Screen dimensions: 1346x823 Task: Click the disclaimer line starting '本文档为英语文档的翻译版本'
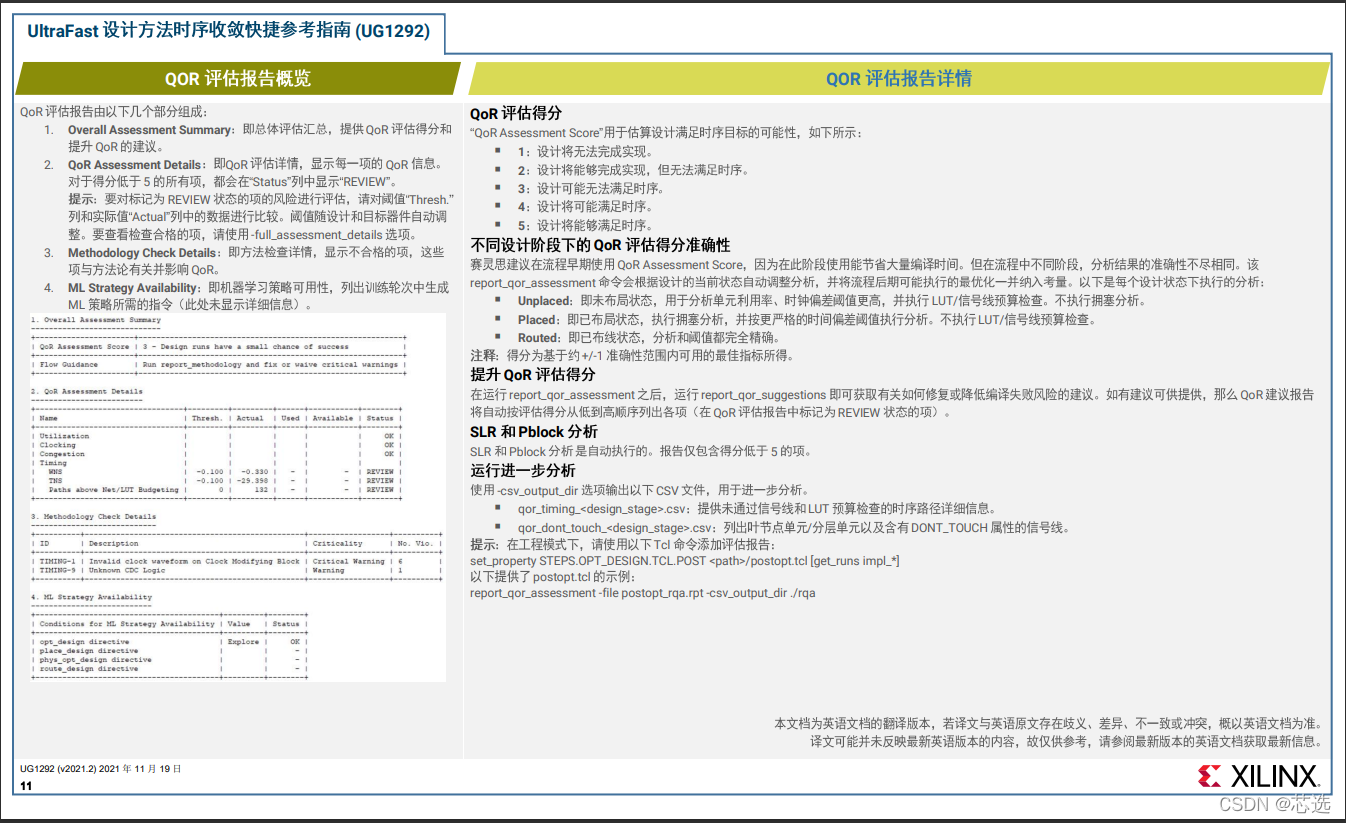coord(1049,723)
